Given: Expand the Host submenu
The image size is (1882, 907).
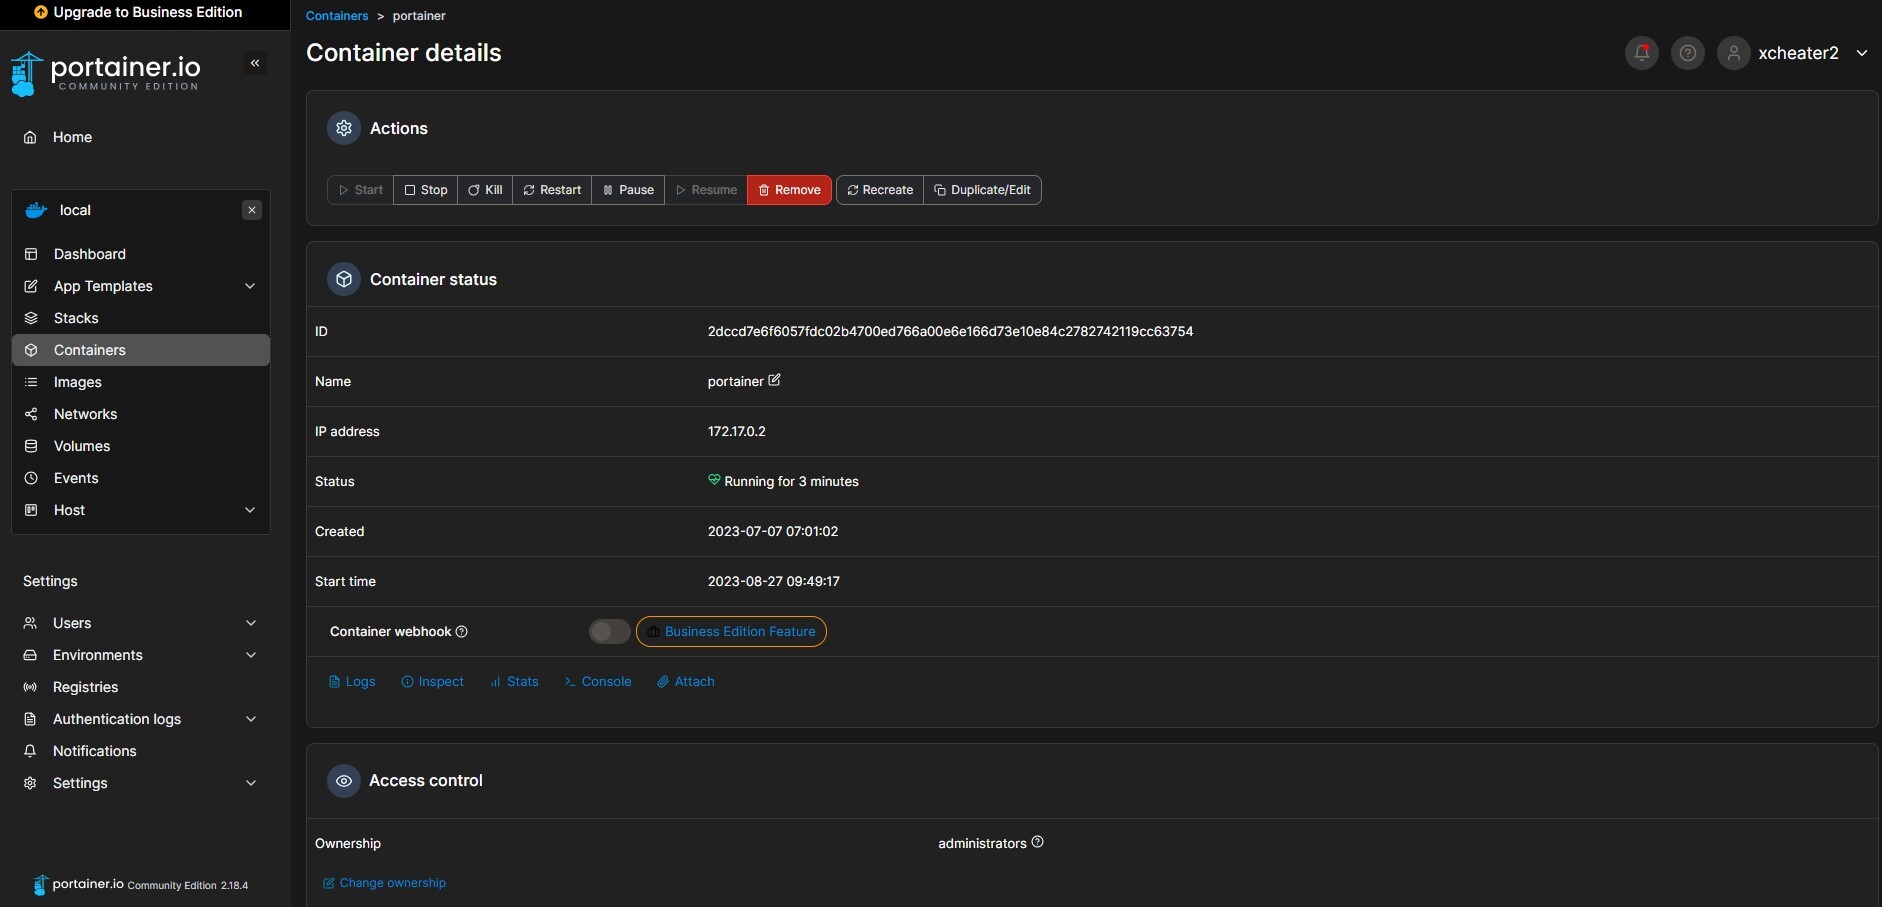Looking at the screenshot, I should 250,510.
